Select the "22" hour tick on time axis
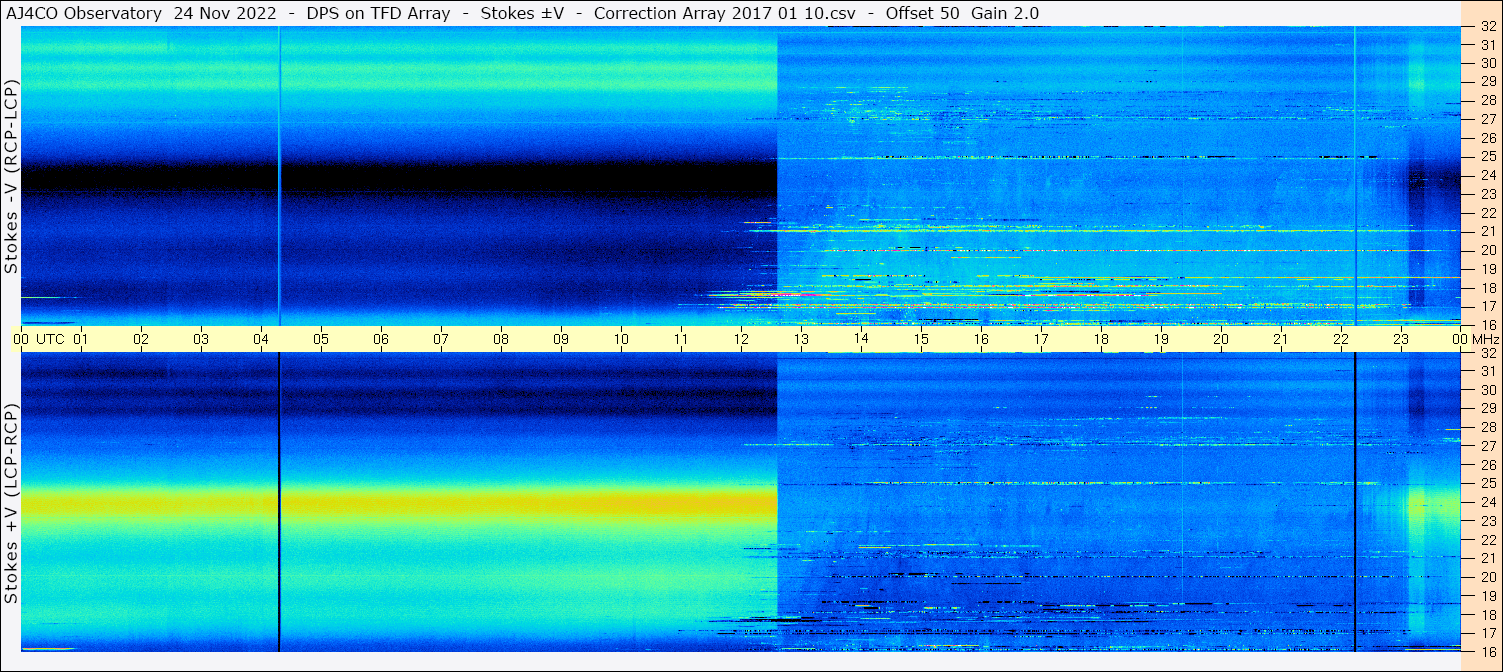The image size is (1503, 672). (x=1341, y=339)
